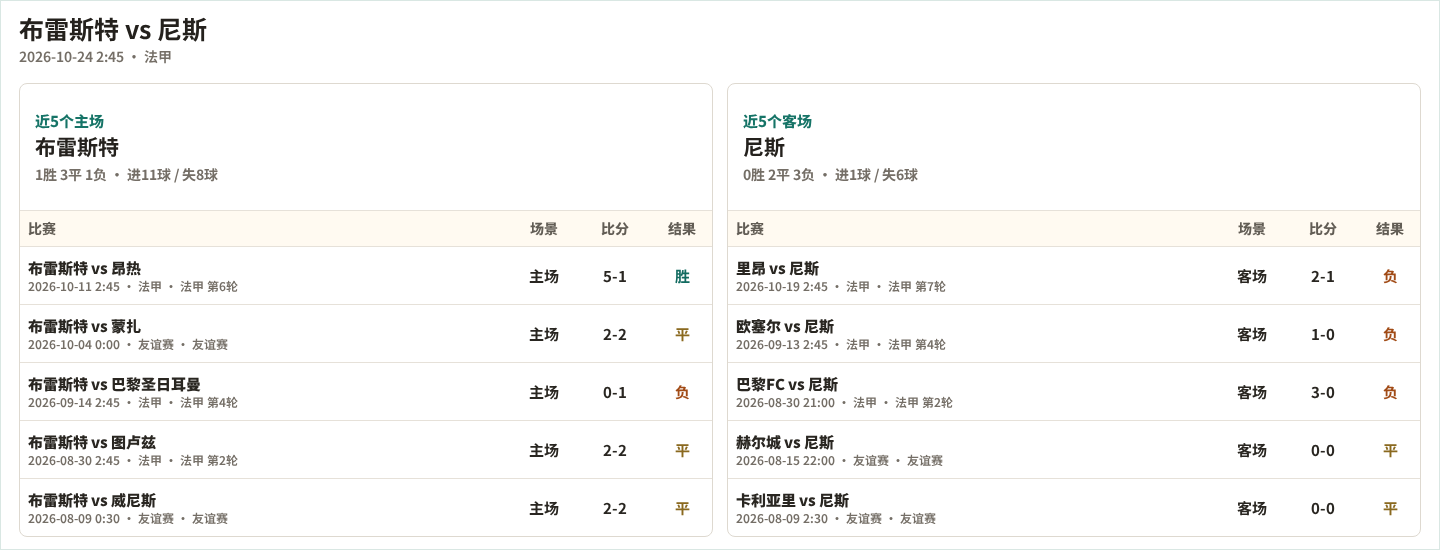Select the date line "2026-10-19 2:45 • 法甲 • 法甲 第7轮"
The height and width of the screenshot is (550, 1440).
(841, 287)
